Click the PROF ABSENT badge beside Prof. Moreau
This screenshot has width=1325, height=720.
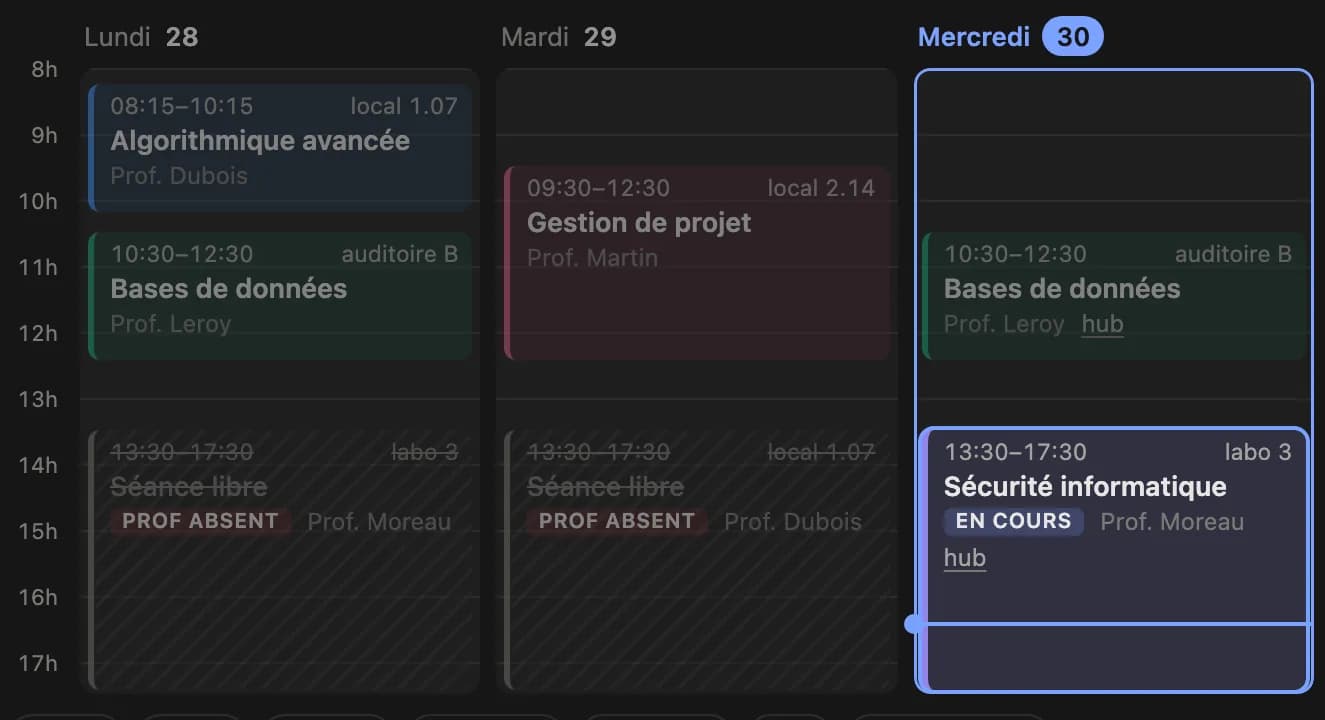(x=200, y=521)
